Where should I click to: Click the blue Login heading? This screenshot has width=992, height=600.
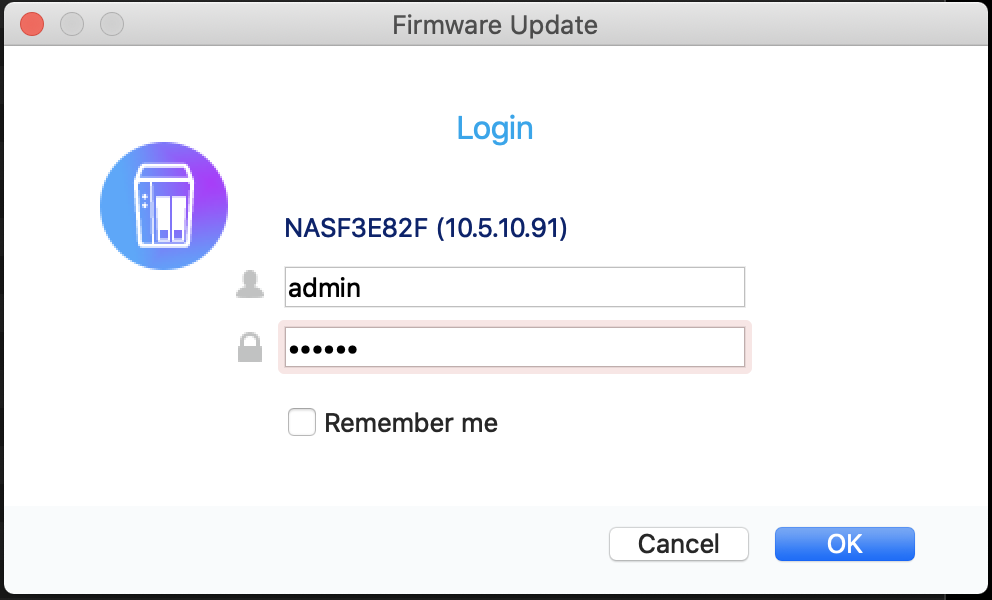point(495,128)
